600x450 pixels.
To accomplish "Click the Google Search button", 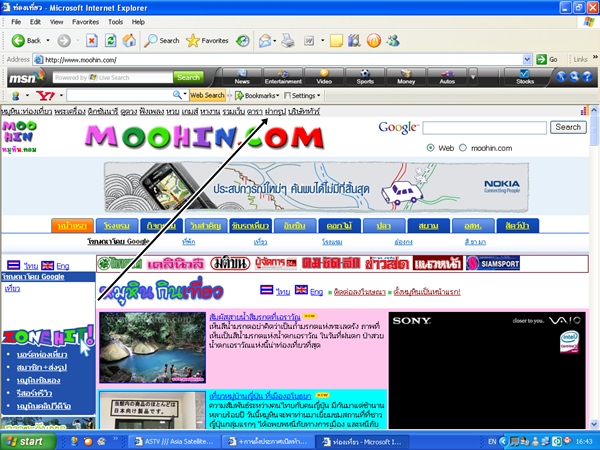I will coord(567,128).
